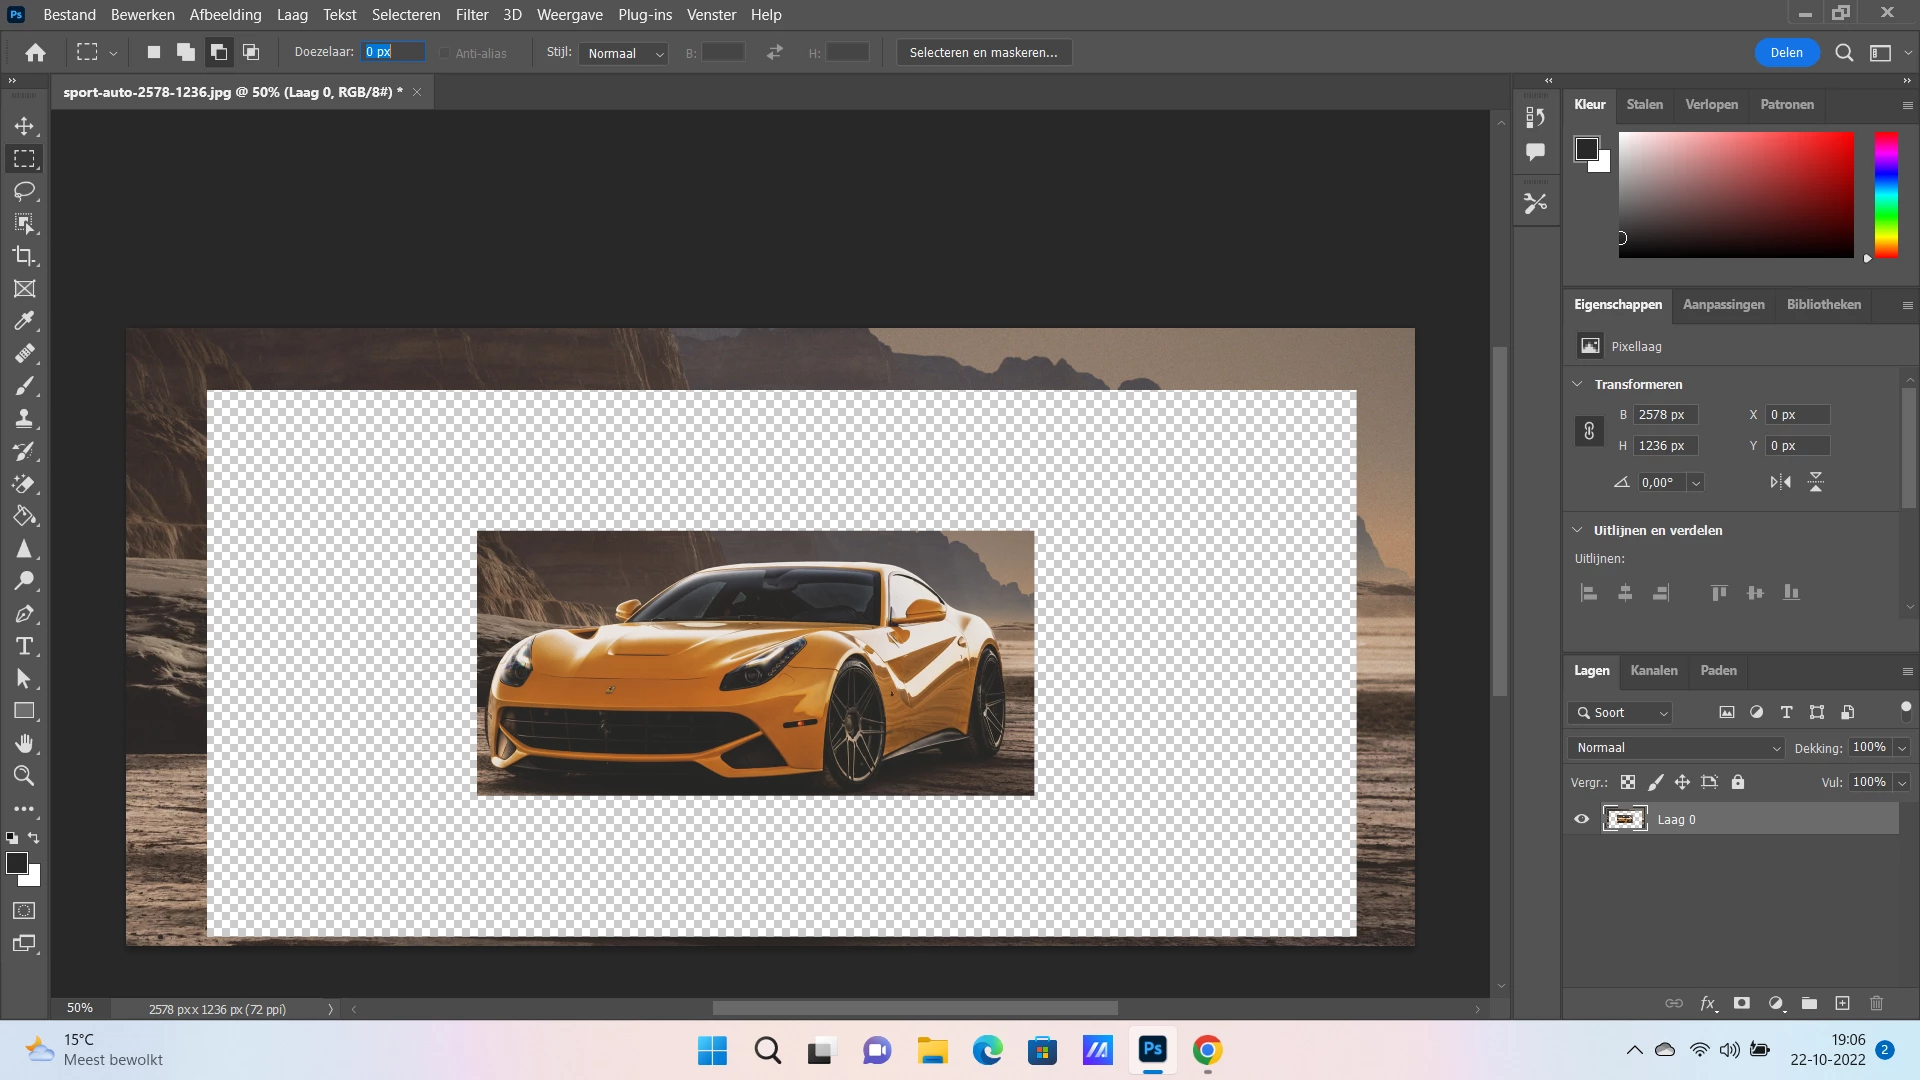Collapse the Transformeren section

tap(1578, 384)
